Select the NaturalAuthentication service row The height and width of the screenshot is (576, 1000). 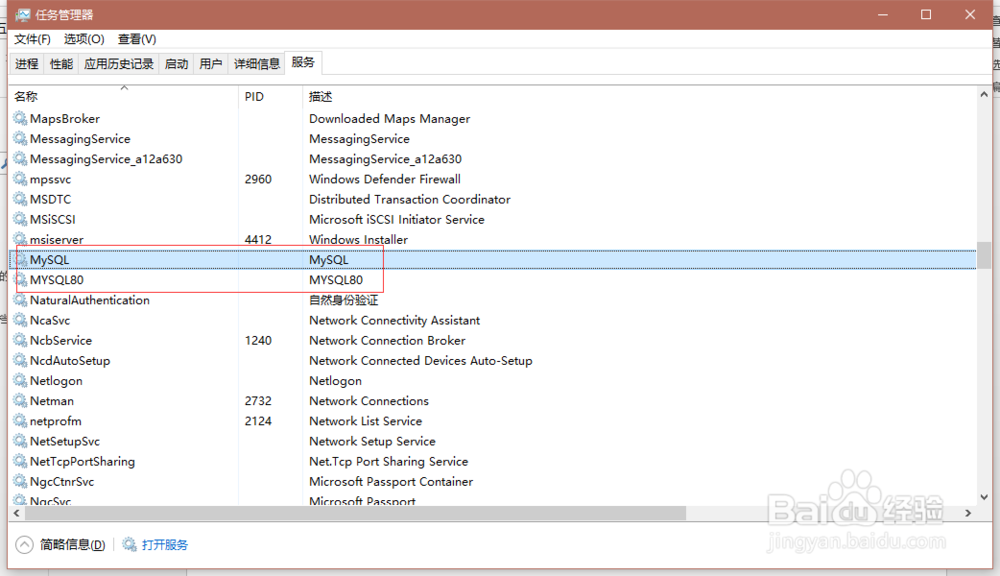[x=90, y=300]
